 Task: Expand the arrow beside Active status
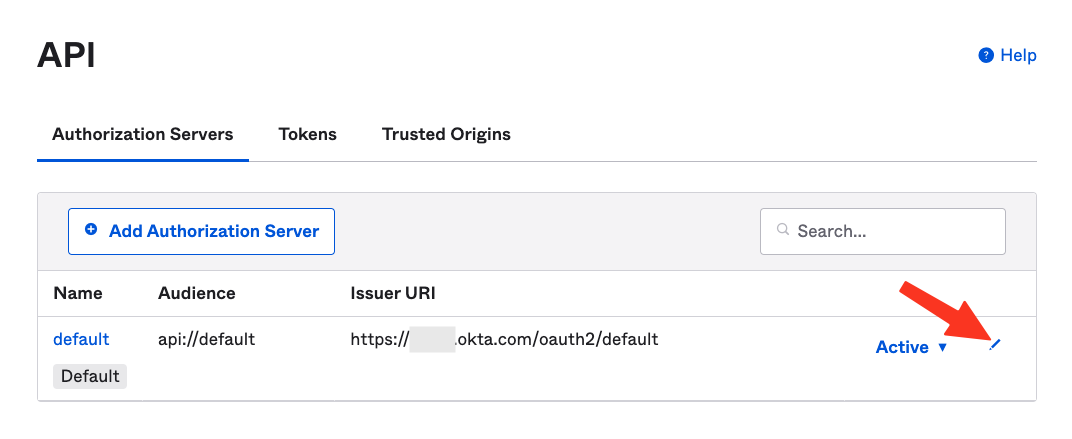pos(942,348)
